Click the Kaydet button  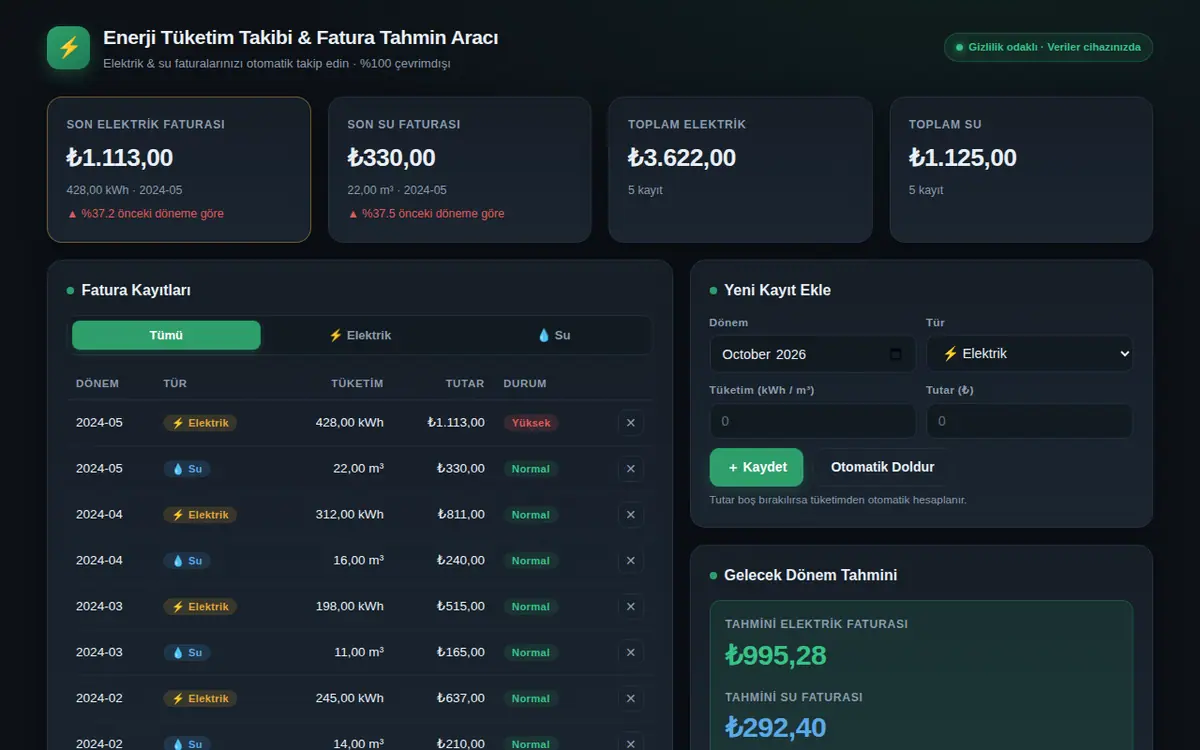coord(756,467)
